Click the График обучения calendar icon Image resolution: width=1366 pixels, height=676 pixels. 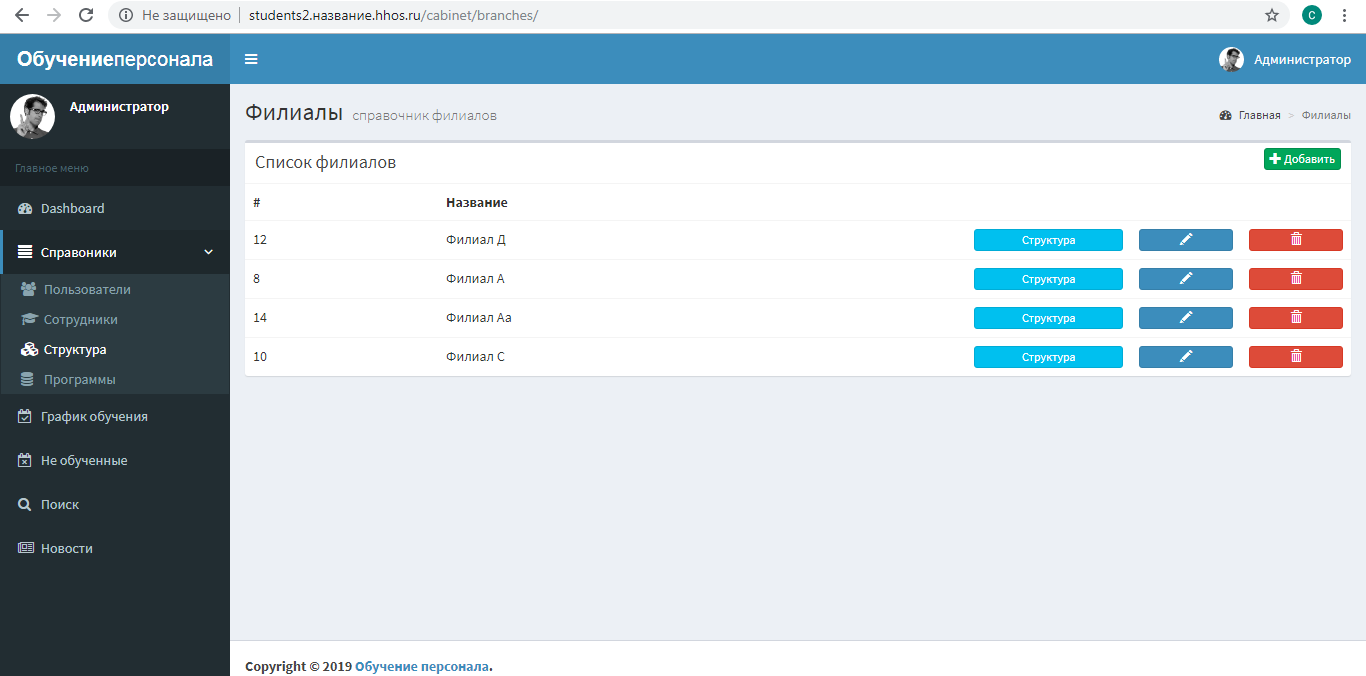pyautogui.click(x=25, y=417)
